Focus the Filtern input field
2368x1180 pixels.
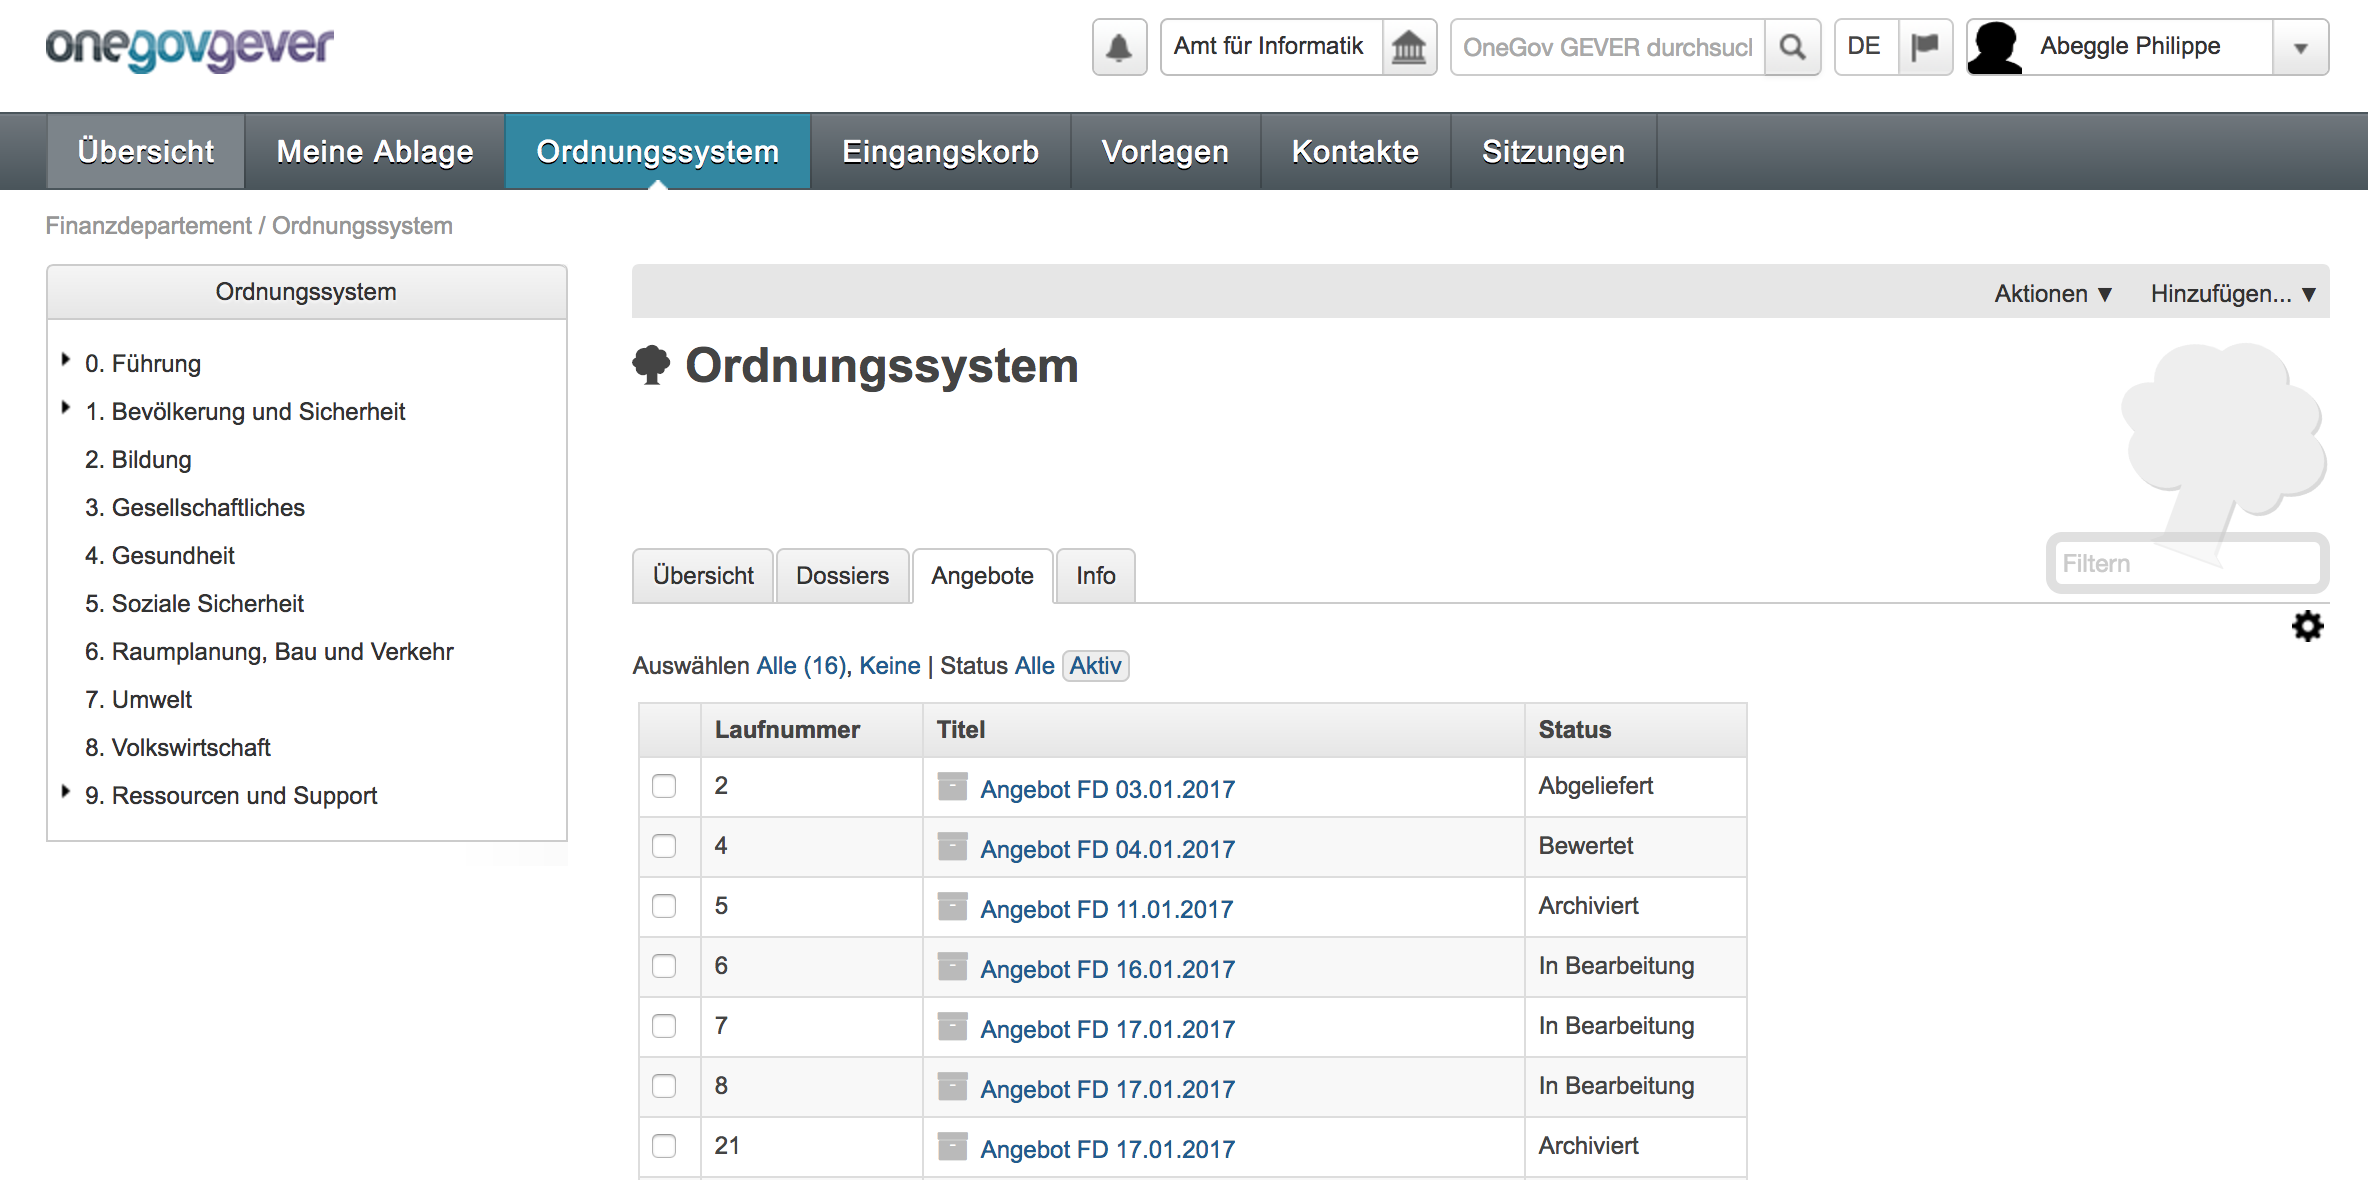(x=2187, y=564)
